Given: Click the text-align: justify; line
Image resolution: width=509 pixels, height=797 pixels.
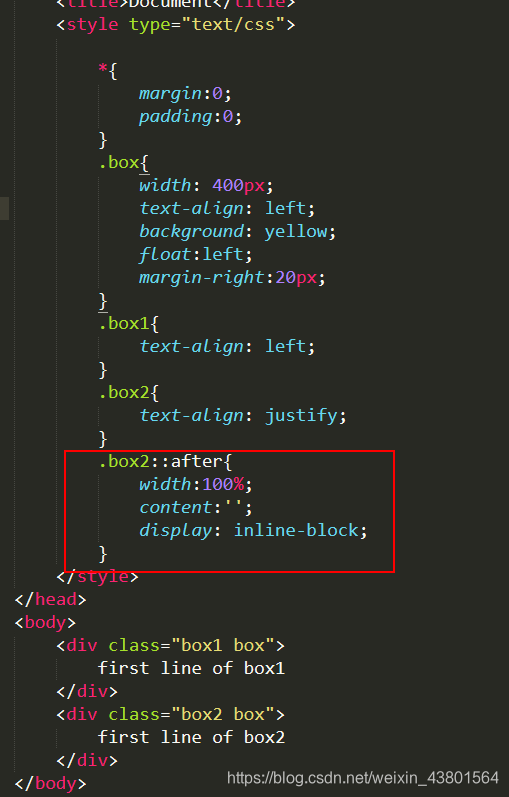Looking at the screenshot, I should point(243,416).
